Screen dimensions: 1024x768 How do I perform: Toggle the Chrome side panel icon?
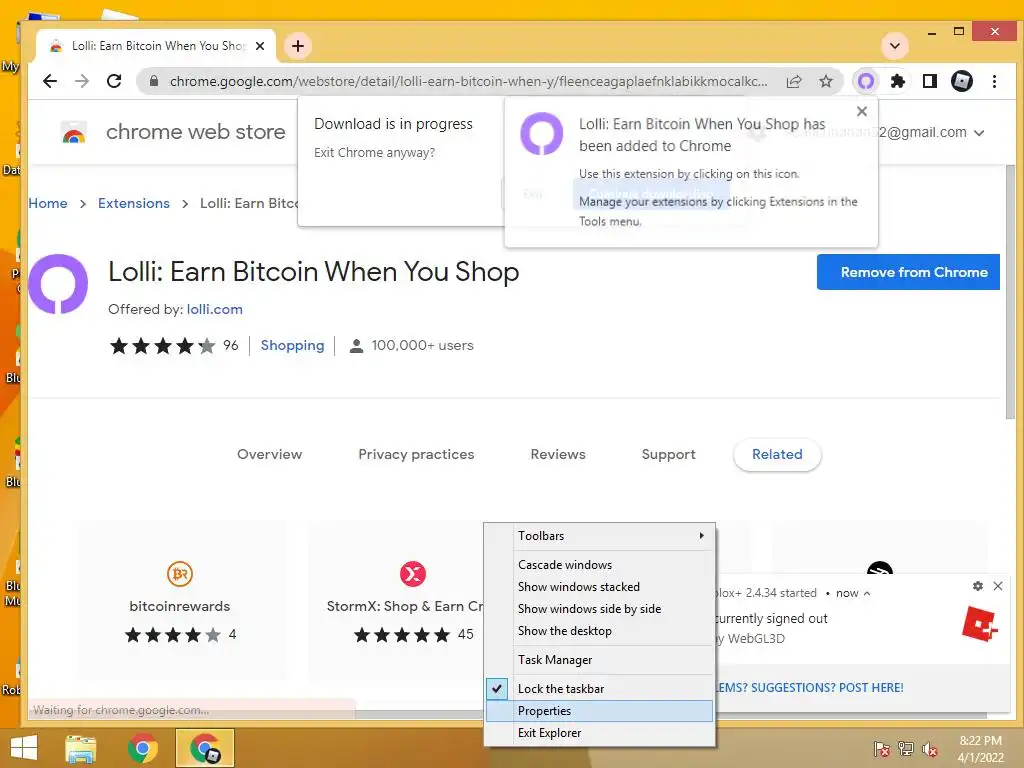(930, 81)
